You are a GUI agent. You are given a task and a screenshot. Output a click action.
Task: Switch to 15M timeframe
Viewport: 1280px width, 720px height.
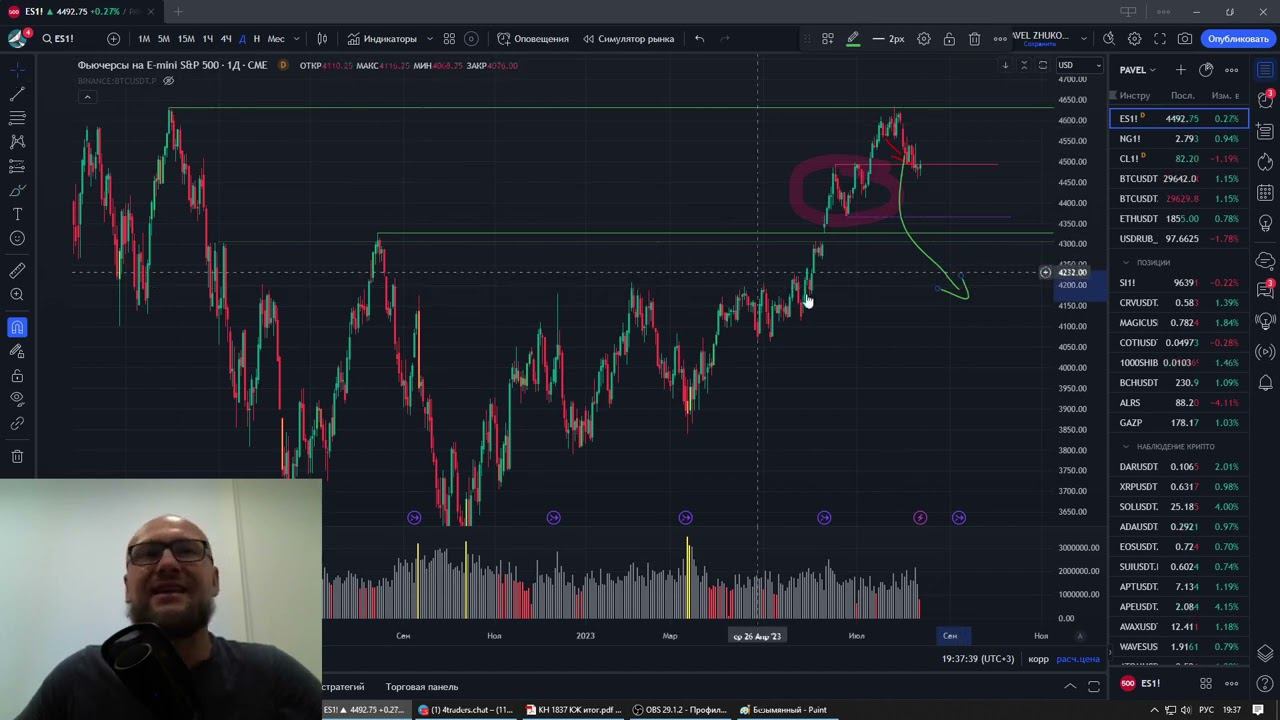pos(186,39)
